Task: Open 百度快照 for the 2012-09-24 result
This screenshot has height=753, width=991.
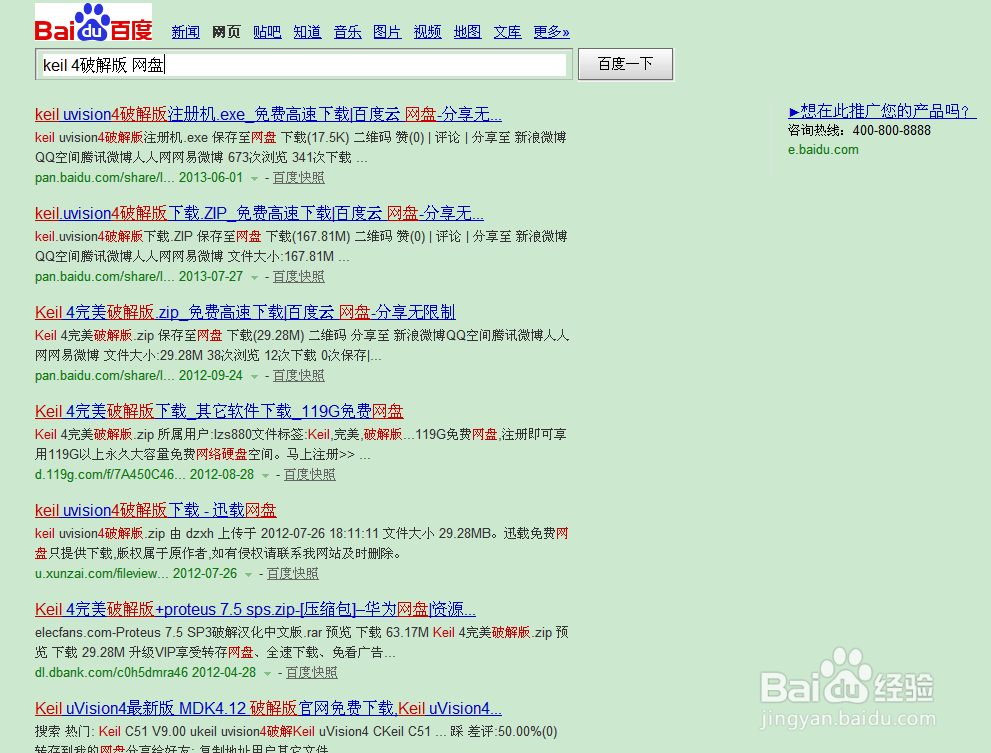Action: pyautogui.click(x=298, y=376)
